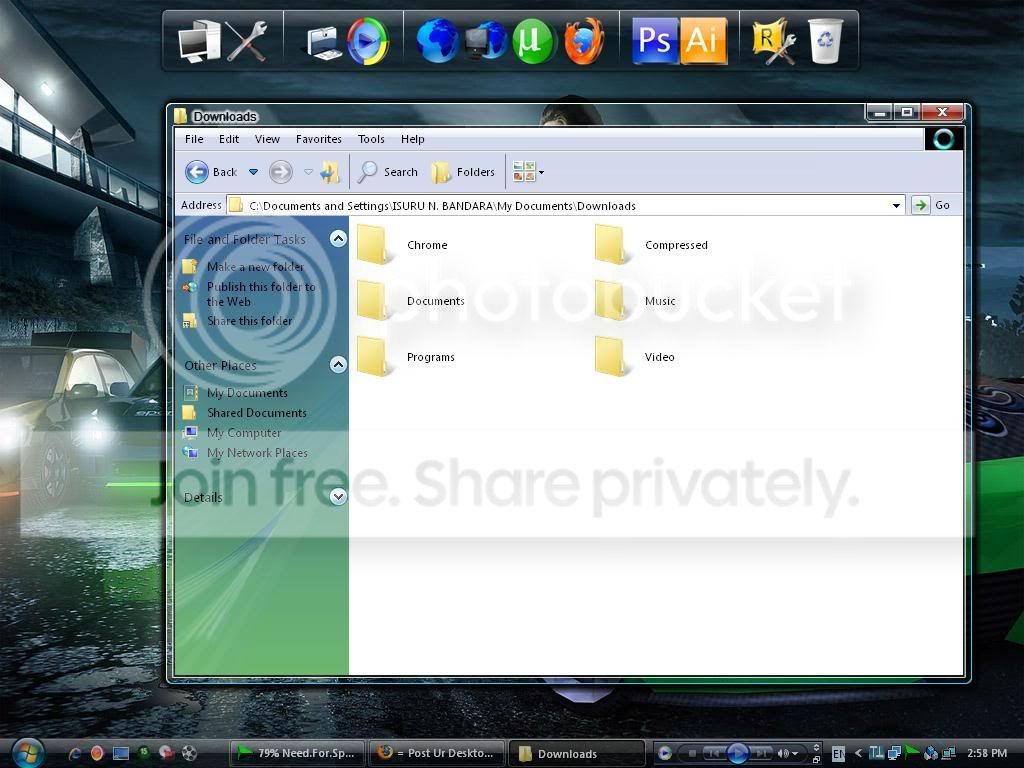Open the Windows Start orb

26,753
